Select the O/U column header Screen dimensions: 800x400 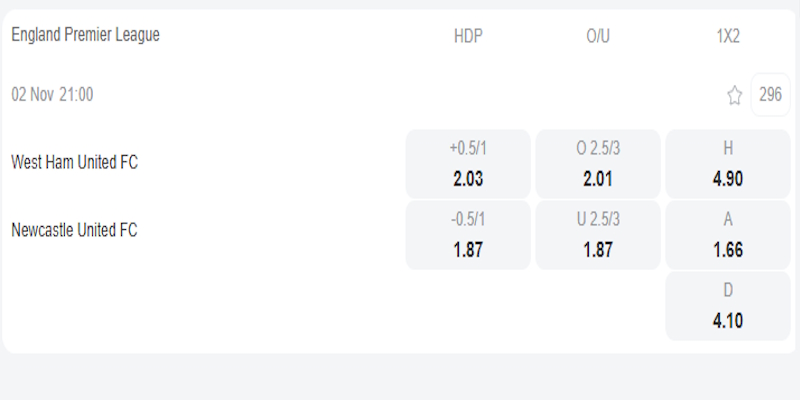point(598,36)
